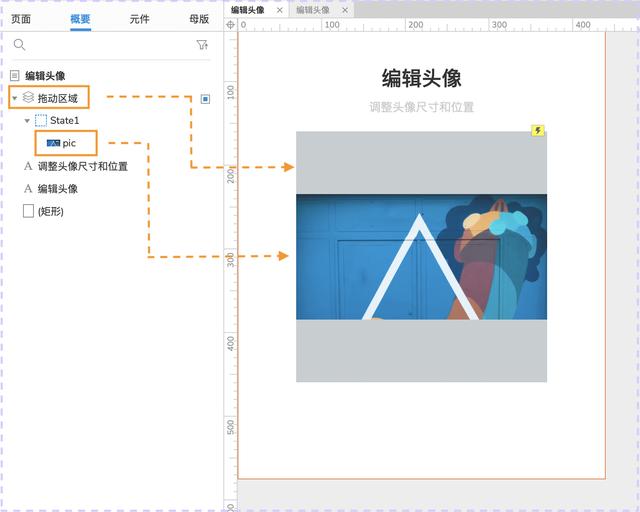The height and width of the screenshot is (512, 640).
Task: Click the text icon next to the 编辑头像 text widget
Action: pos(28,189)
